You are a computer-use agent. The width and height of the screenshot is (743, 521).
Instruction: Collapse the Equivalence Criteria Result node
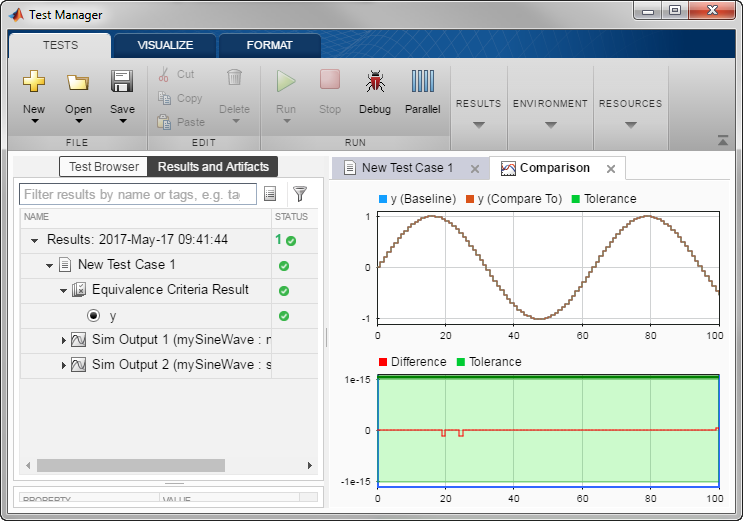pos(64,291)
